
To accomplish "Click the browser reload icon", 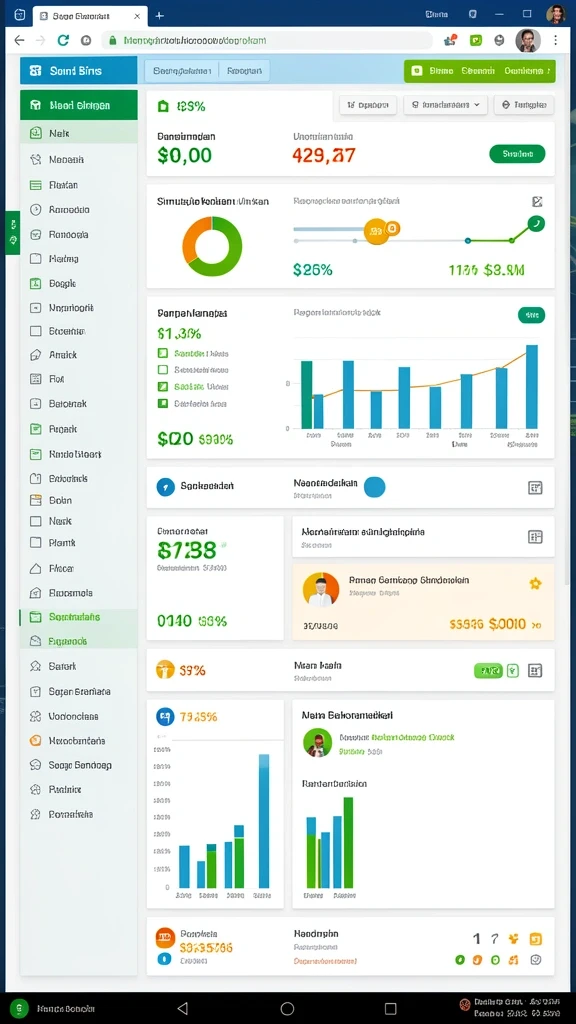I will (x=63, y=40).
